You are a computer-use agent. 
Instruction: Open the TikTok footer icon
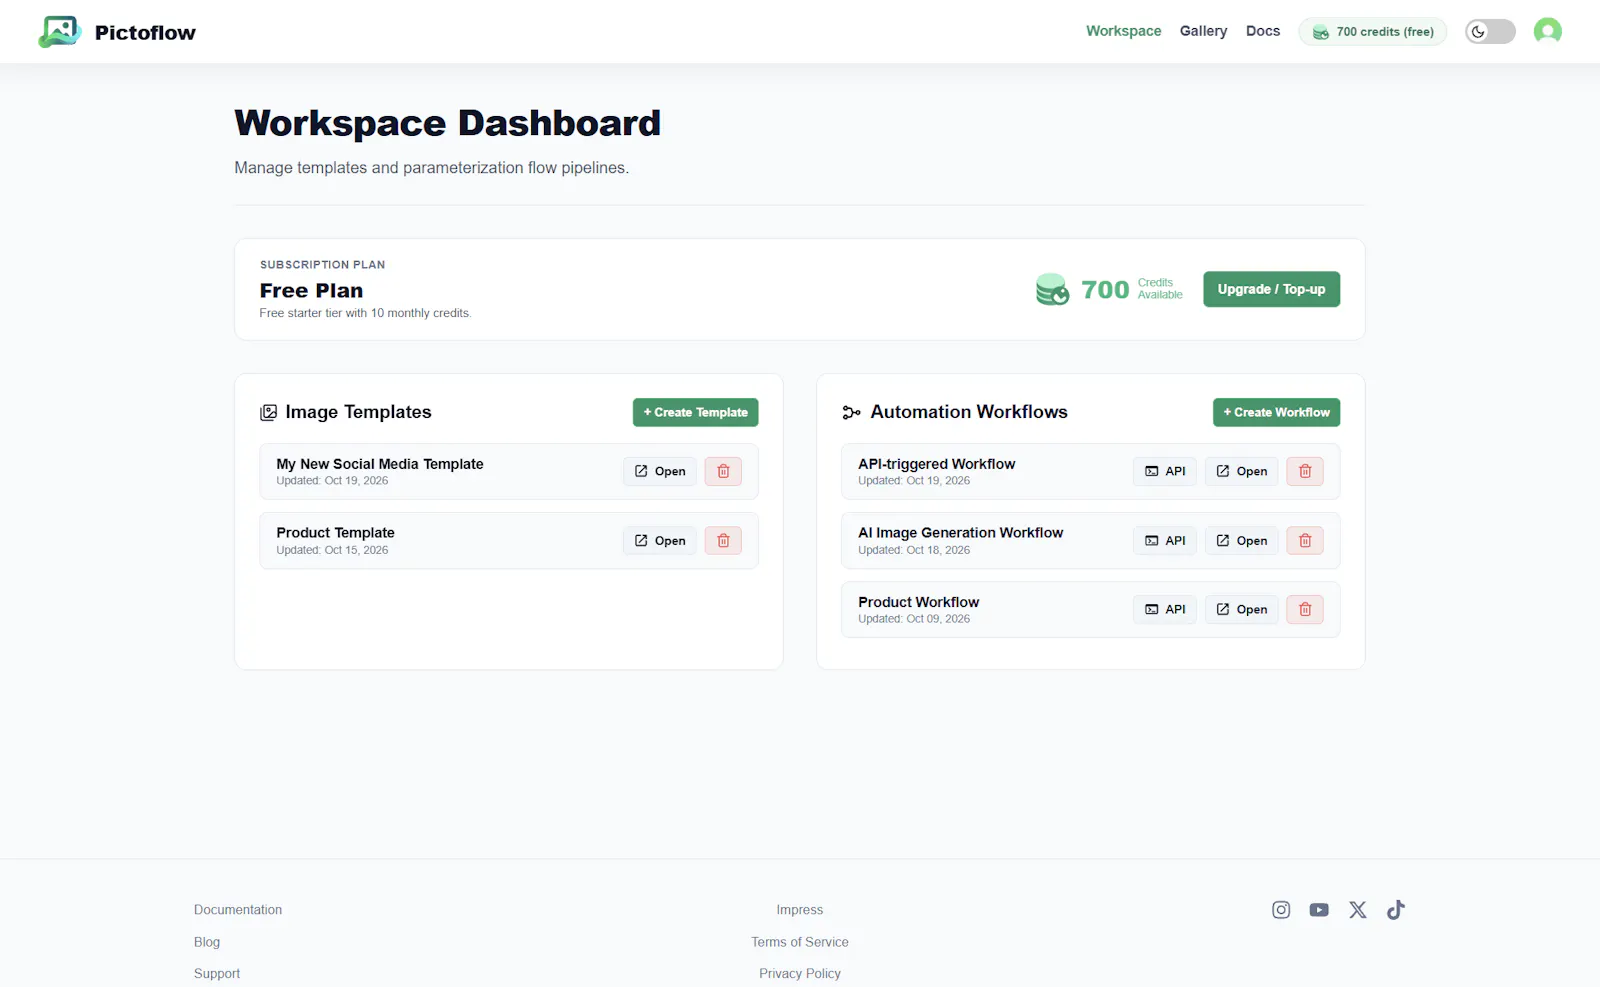[x=1396, y=910]
